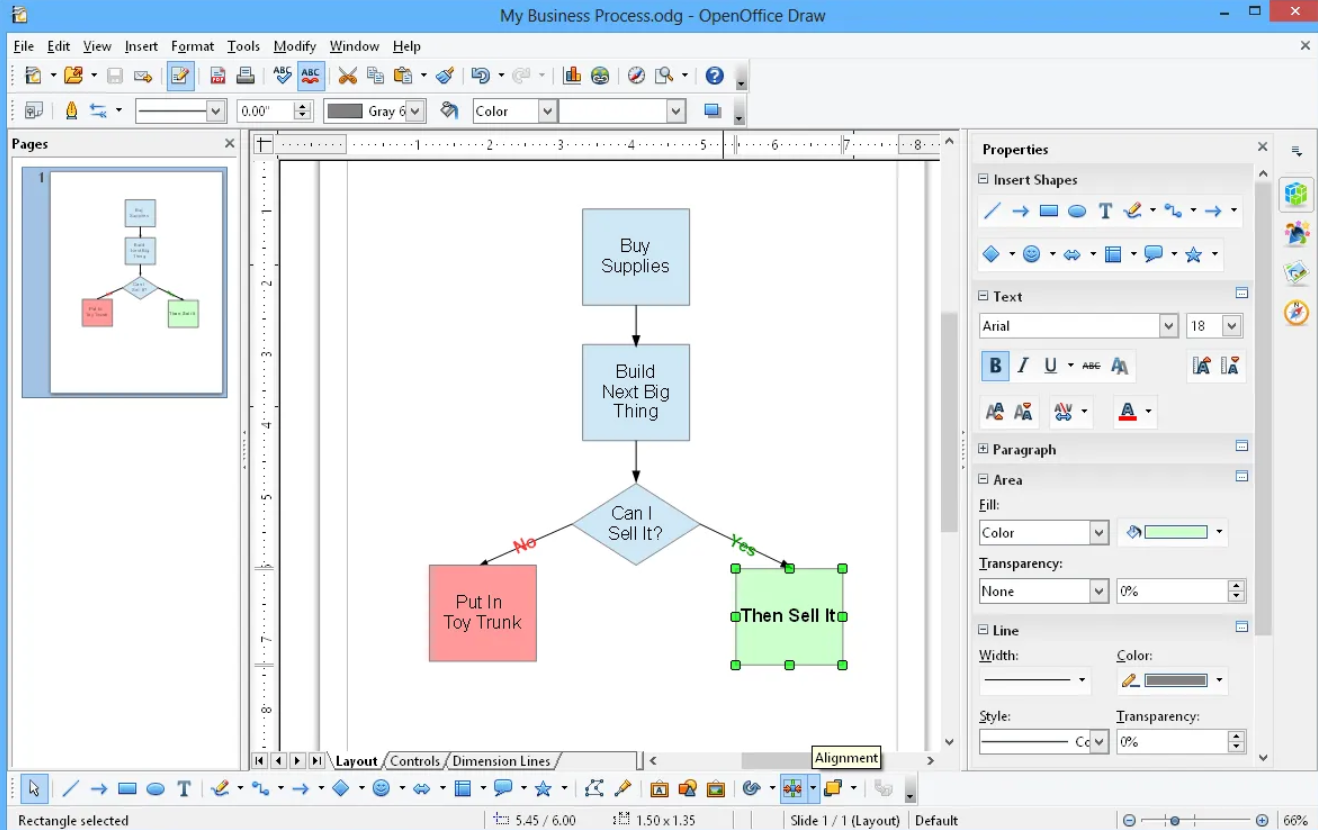This screenshot has height=830, width=1318.
Task: Toggle Bold in the Text panel
Action: tap(995, 366)
